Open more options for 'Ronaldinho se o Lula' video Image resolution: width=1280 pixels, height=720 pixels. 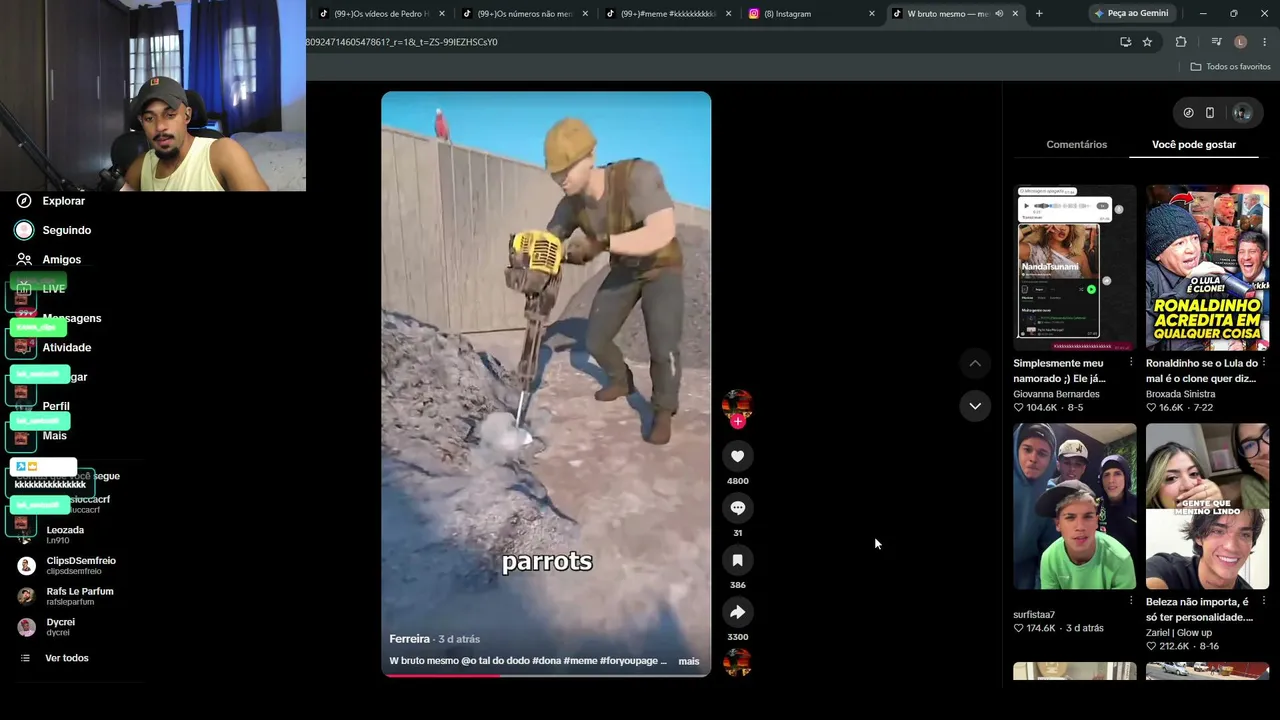[1264, 362]
